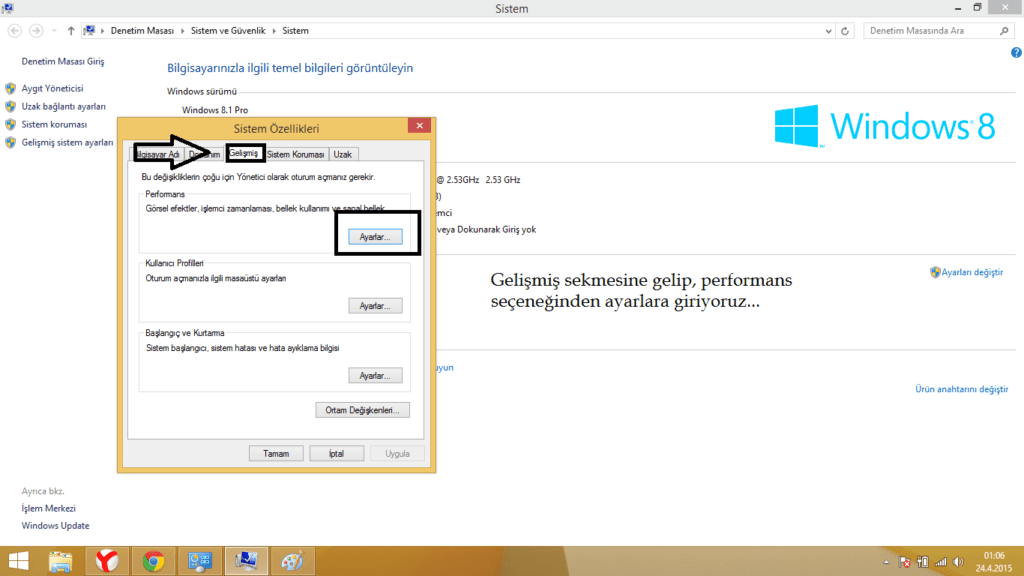Open Performans Ayarlar button

[375, 237]
